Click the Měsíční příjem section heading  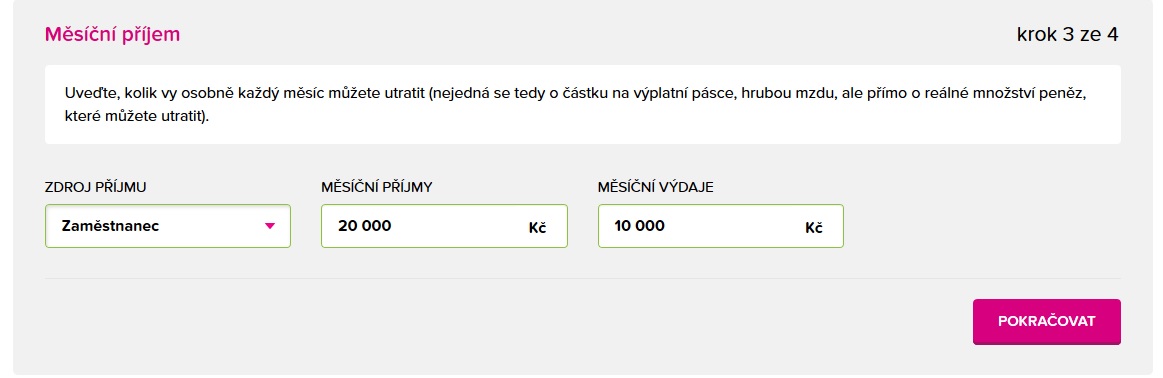pyautogui.click(x=113, y=34)
